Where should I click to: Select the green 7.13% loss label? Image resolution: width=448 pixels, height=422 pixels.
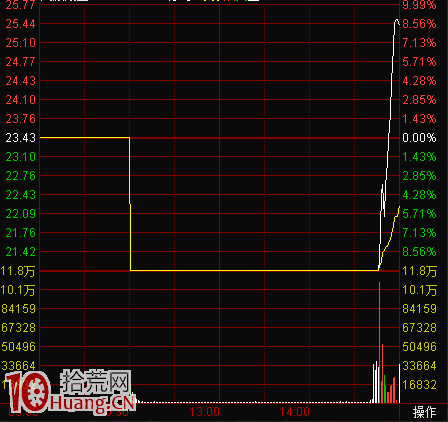(x=419, y=233)
